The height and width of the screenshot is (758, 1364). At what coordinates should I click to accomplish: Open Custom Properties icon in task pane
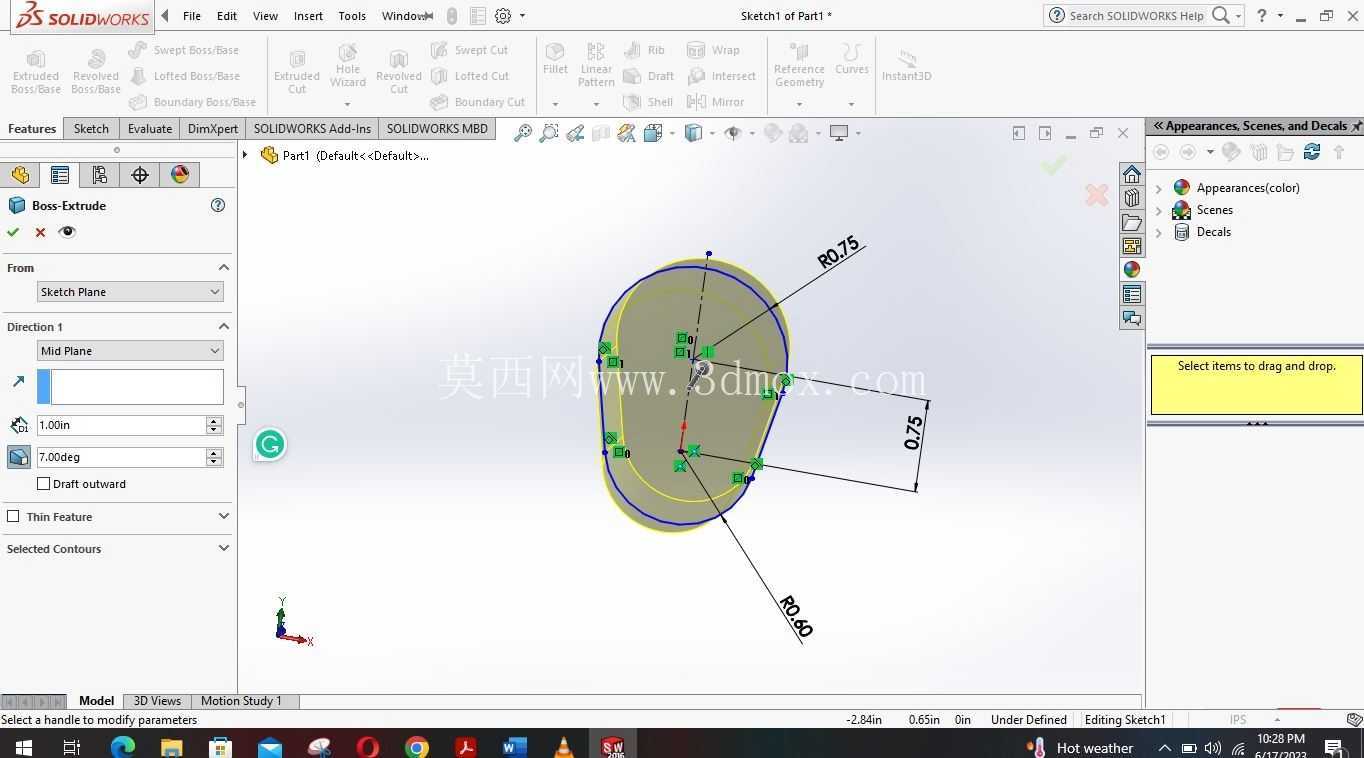tap(1131, 294)
